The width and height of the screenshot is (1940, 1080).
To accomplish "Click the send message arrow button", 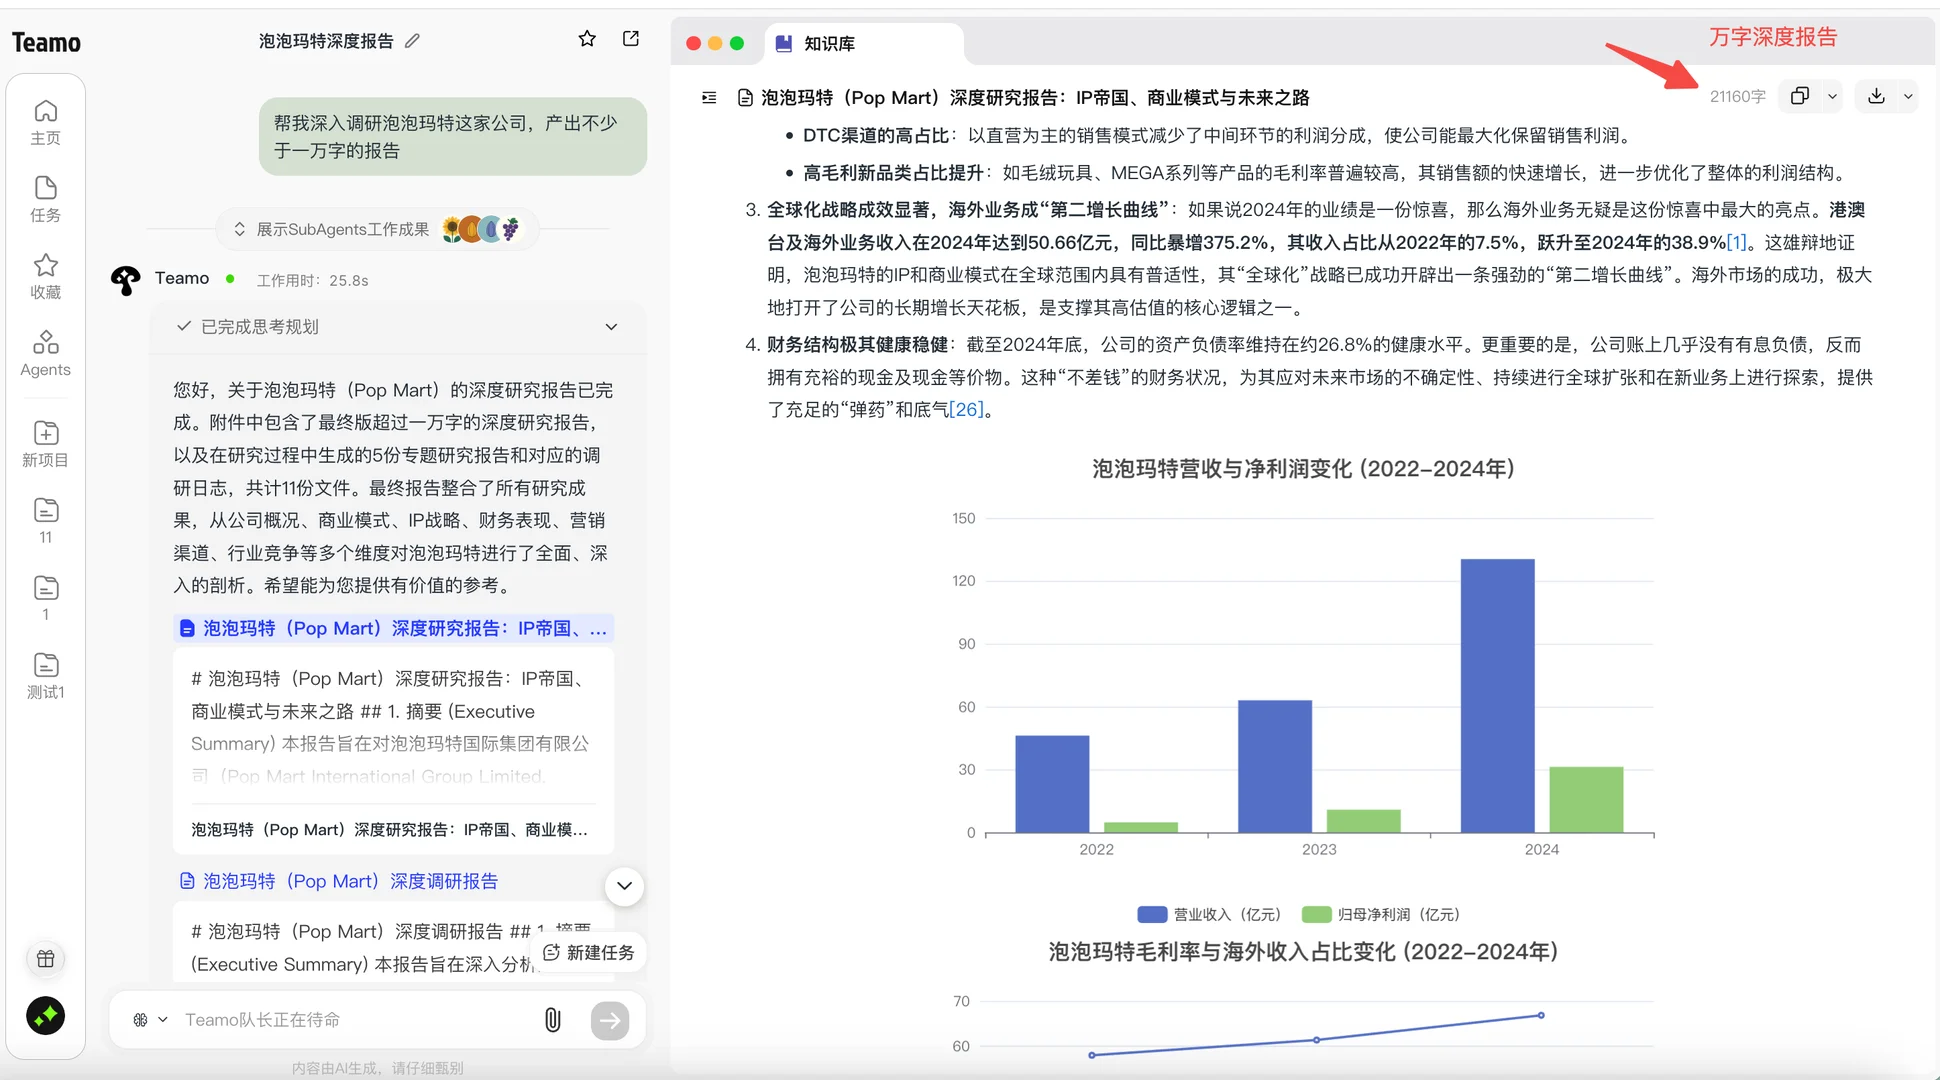I will (x=610, y=1019).
